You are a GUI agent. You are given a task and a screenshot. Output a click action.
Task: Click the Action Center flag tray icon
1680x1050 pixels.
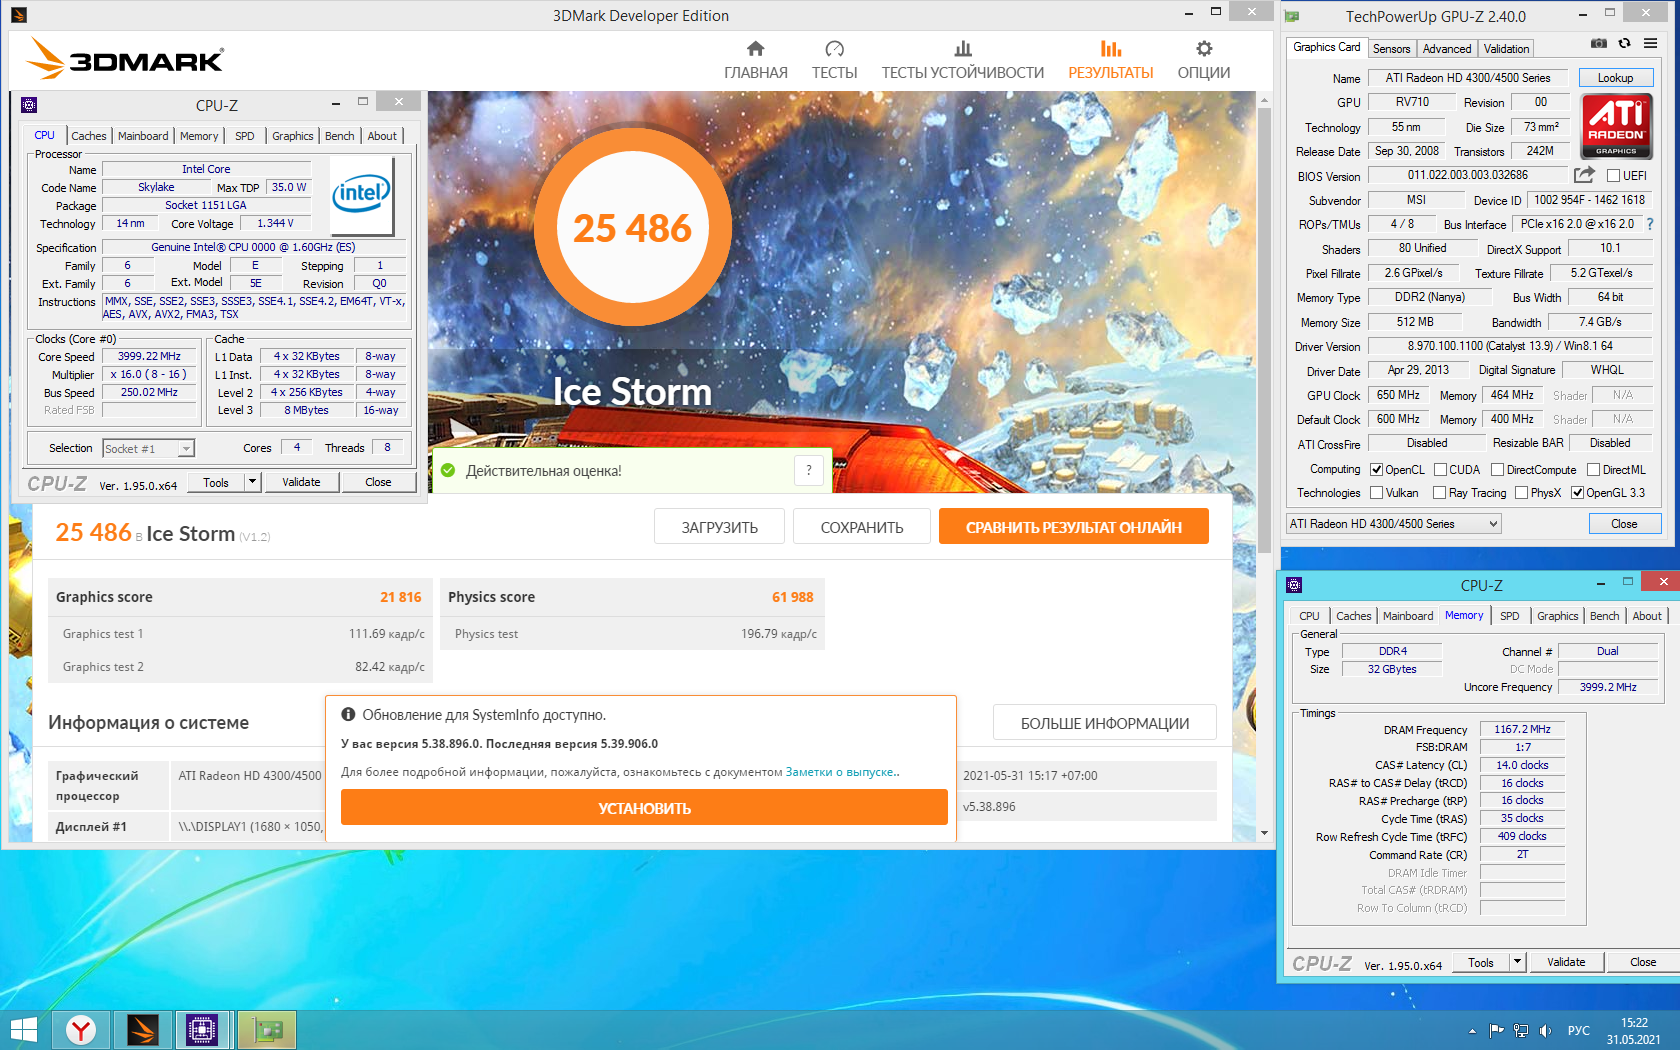pos(1496,1031)
